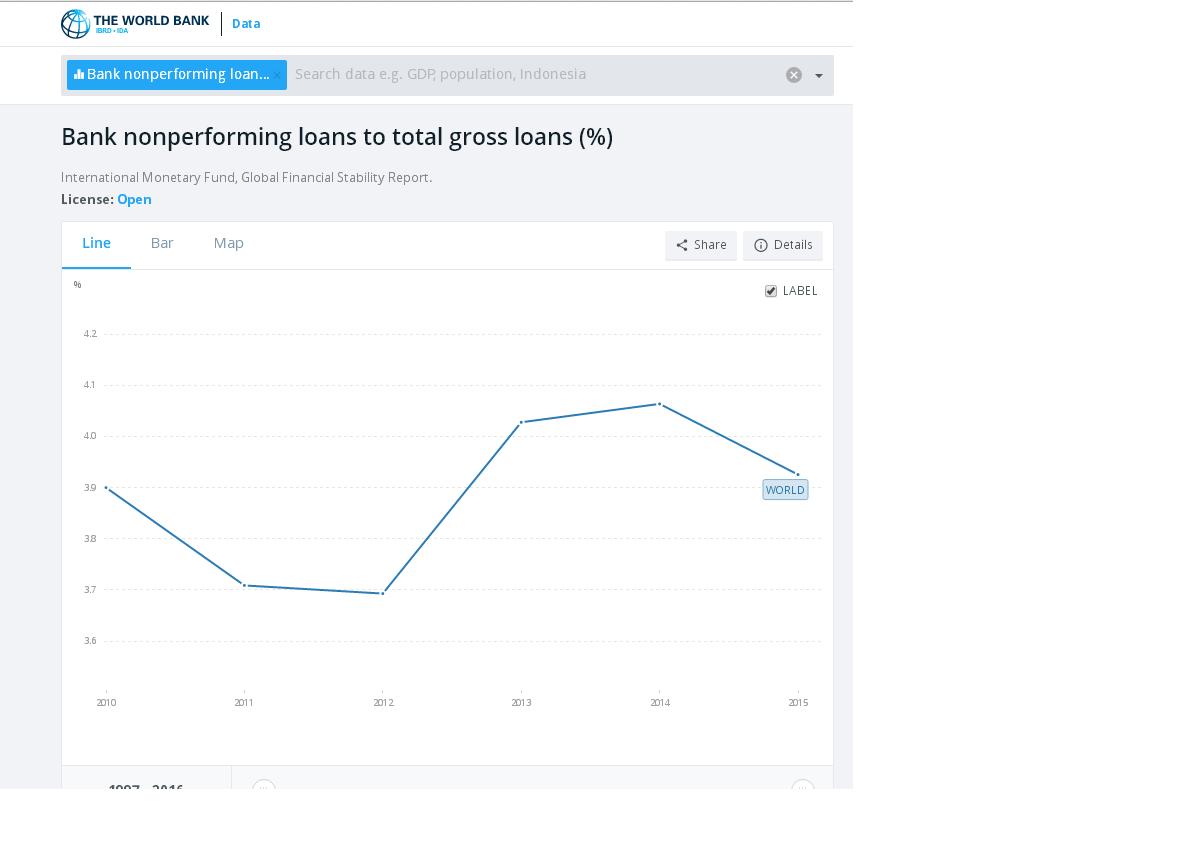Click the World Bank globe logo

[x=75, y=24]
